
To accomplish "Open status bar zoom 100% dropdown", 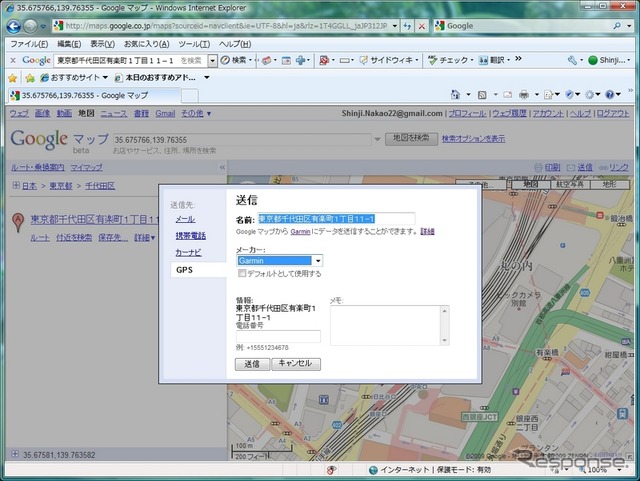I will pos(620,470).
